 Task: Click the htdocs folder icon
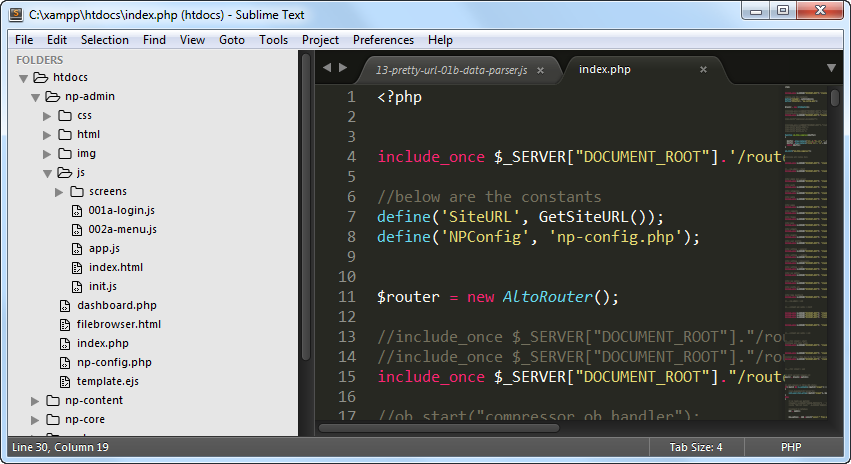click(41, 77)
